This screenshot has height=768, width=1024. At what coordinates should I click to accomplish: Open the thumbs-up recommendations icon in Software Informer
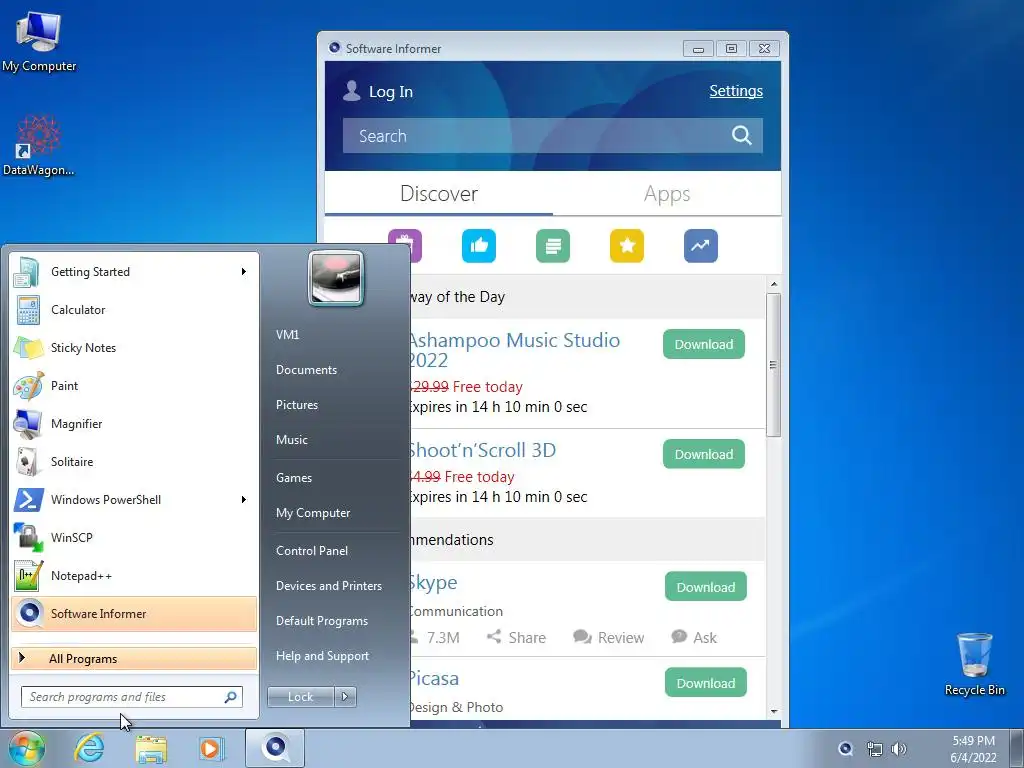(x=479, y=246)
